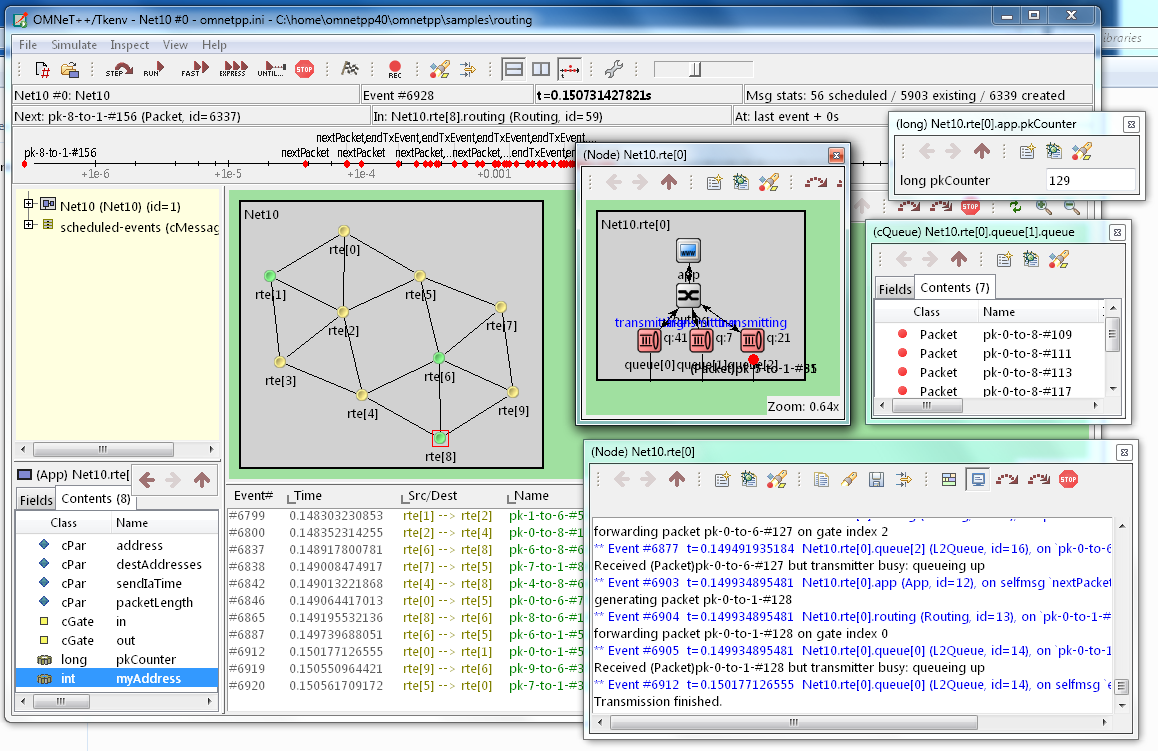1158x751 pixels.
Task: Select event #6912 row in event log
Action: pos(405,651)
